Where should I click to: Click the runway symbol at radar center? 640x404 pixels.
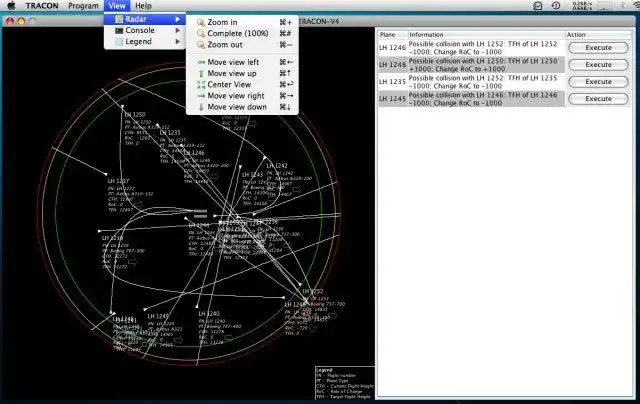(200, 213)
